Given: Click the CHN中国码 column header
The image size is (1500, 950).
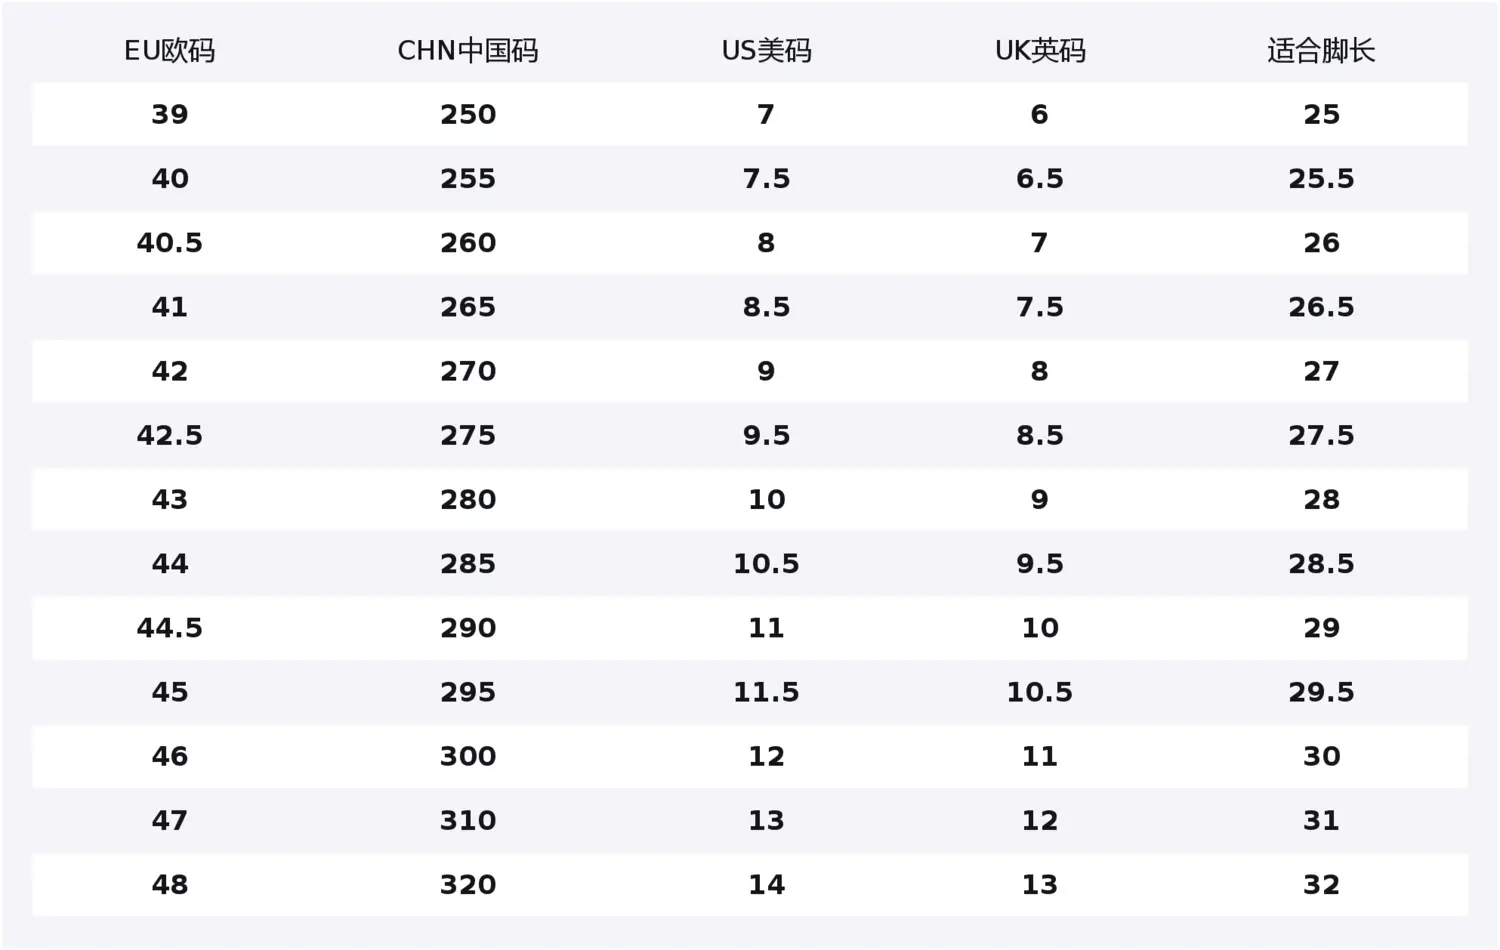Looking at the screenshot, I should (467, 51).
